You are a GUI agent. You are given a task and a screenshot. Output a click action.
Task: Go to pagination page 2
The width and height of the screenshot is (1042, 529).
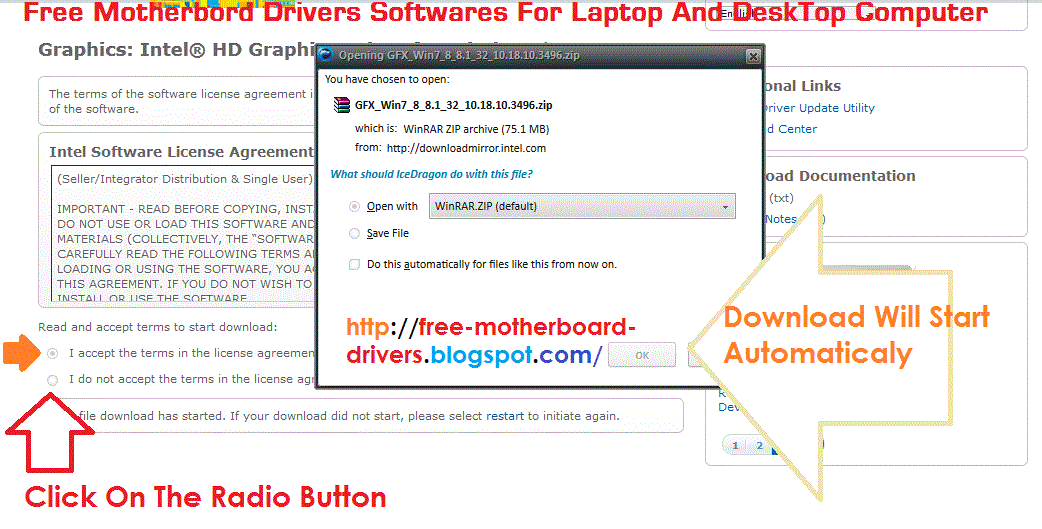(x=760, y=445)
